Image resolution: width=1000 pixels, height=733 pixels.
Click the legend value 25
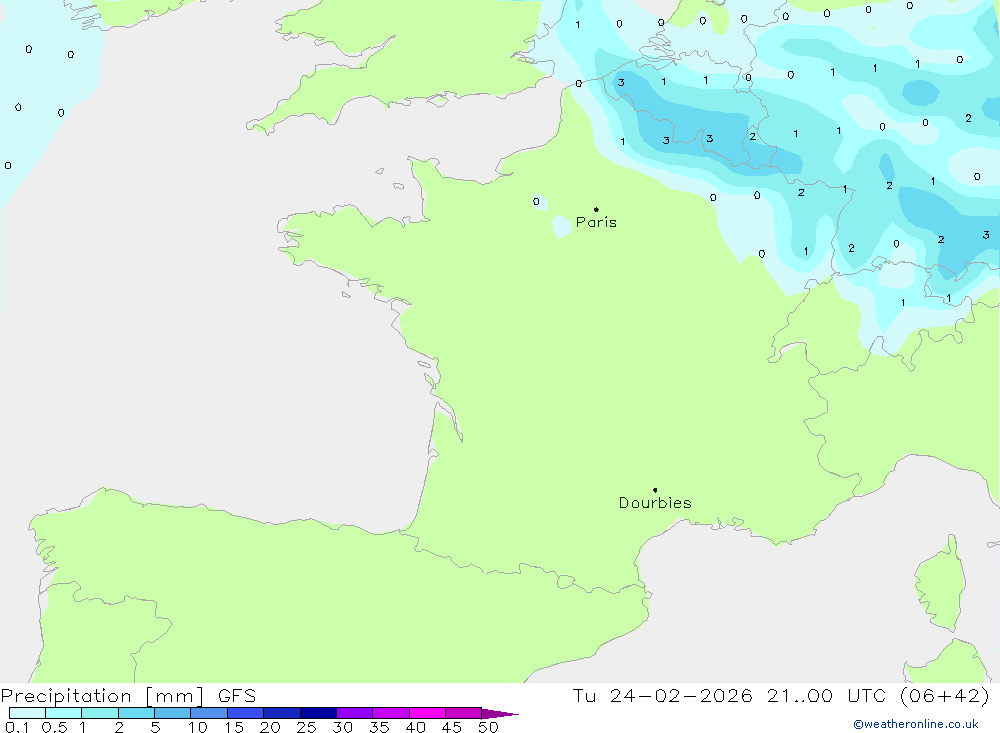tap(306, 727)
